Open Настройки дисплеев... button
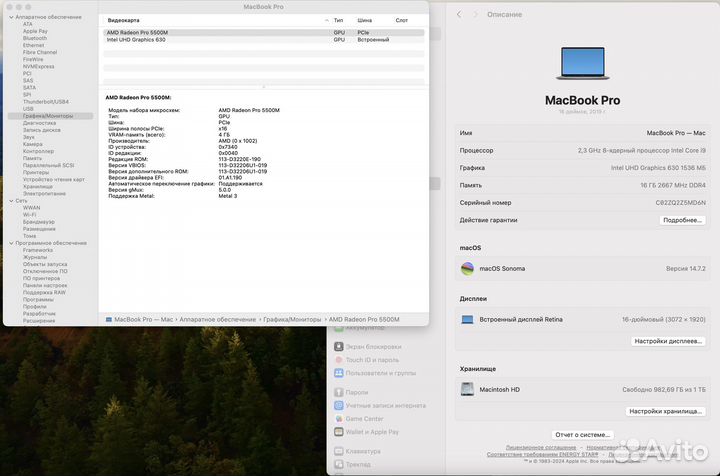 pyautogui.click(x=668, y=341)
